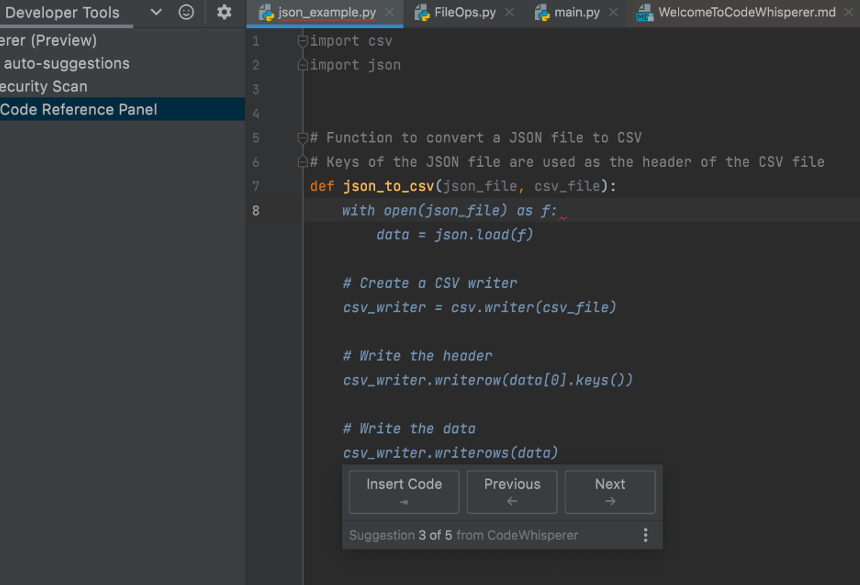Collapse the comment block at line 5
Image resolution: width=860 pixels, height=585 pixels.
point(303,138)
